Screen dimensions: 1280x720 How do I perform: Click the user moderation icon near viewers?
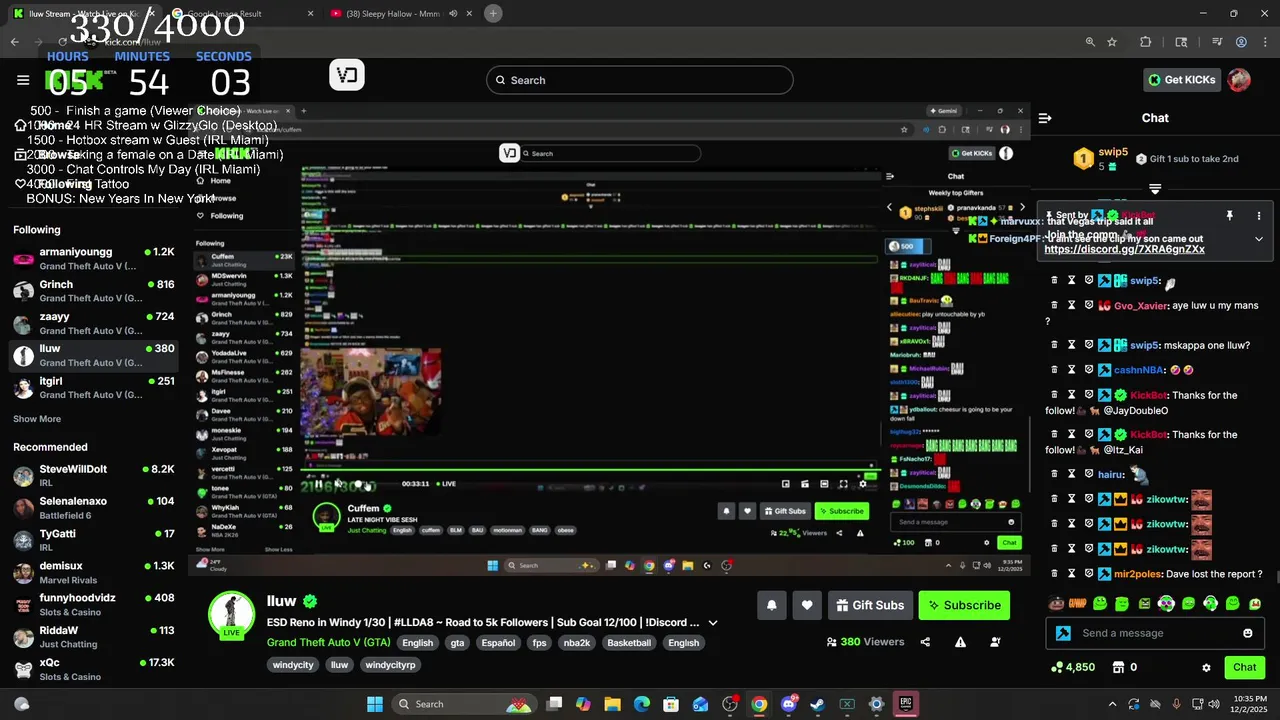(x=995, y=642)
